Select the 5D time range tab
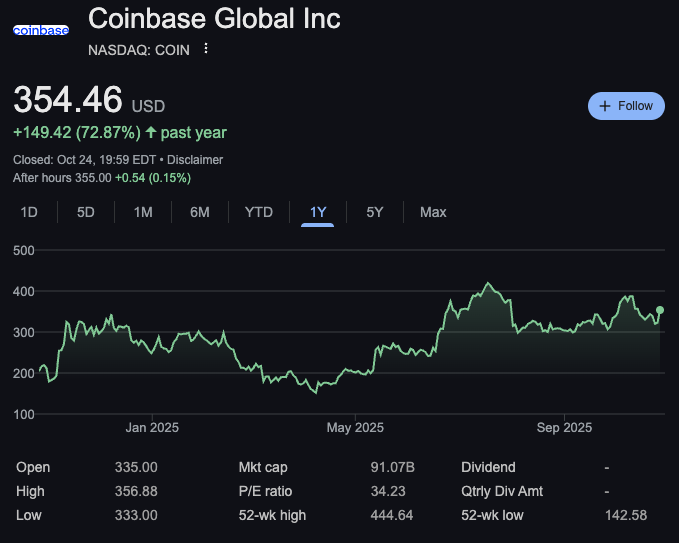The image size is (679, 543). [x=86, y=212]
